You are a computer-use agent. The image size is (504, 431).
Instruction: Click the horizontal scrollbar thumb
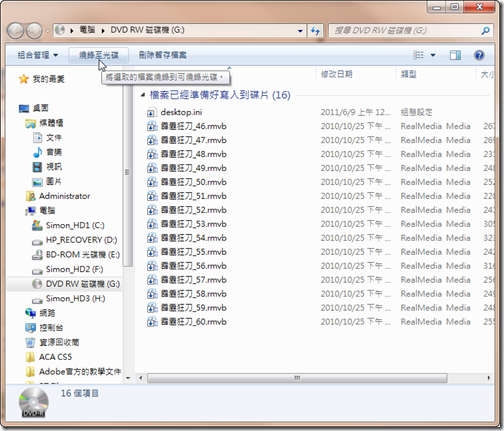click(x=297, y=378)
